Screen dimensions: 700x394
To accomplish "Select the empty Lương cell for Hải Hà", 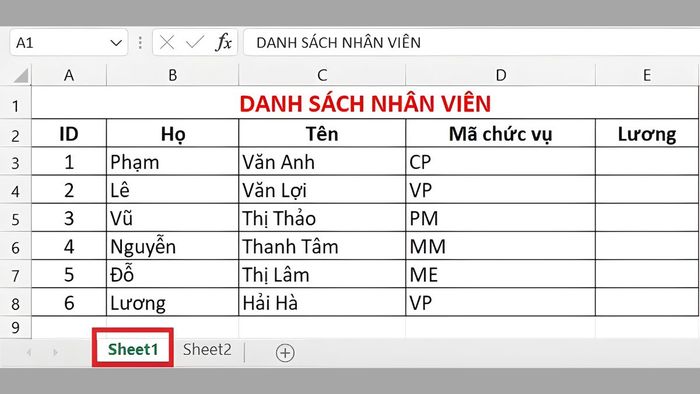I will [x=647, y=303].
